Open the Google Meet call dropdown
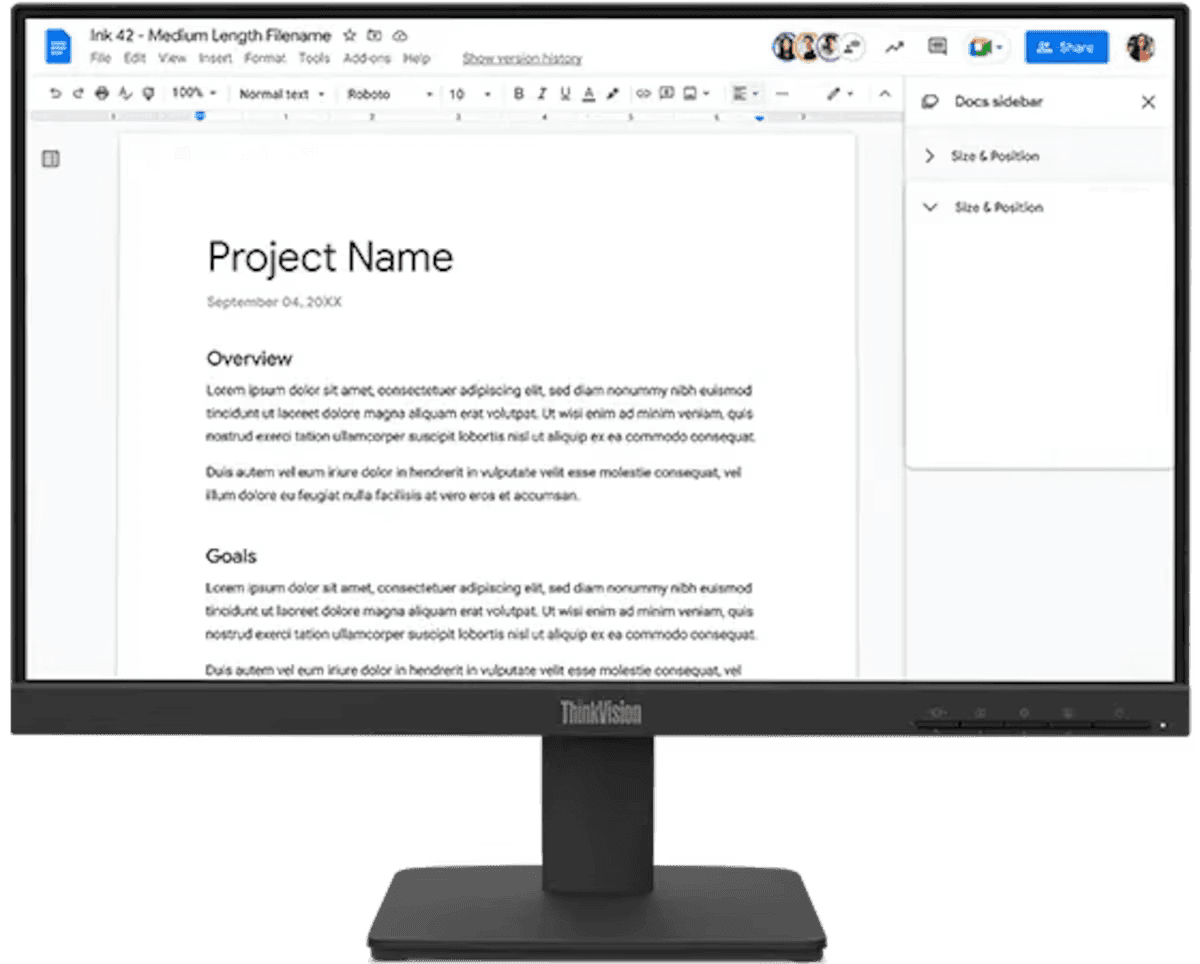 tap(986, 47)
